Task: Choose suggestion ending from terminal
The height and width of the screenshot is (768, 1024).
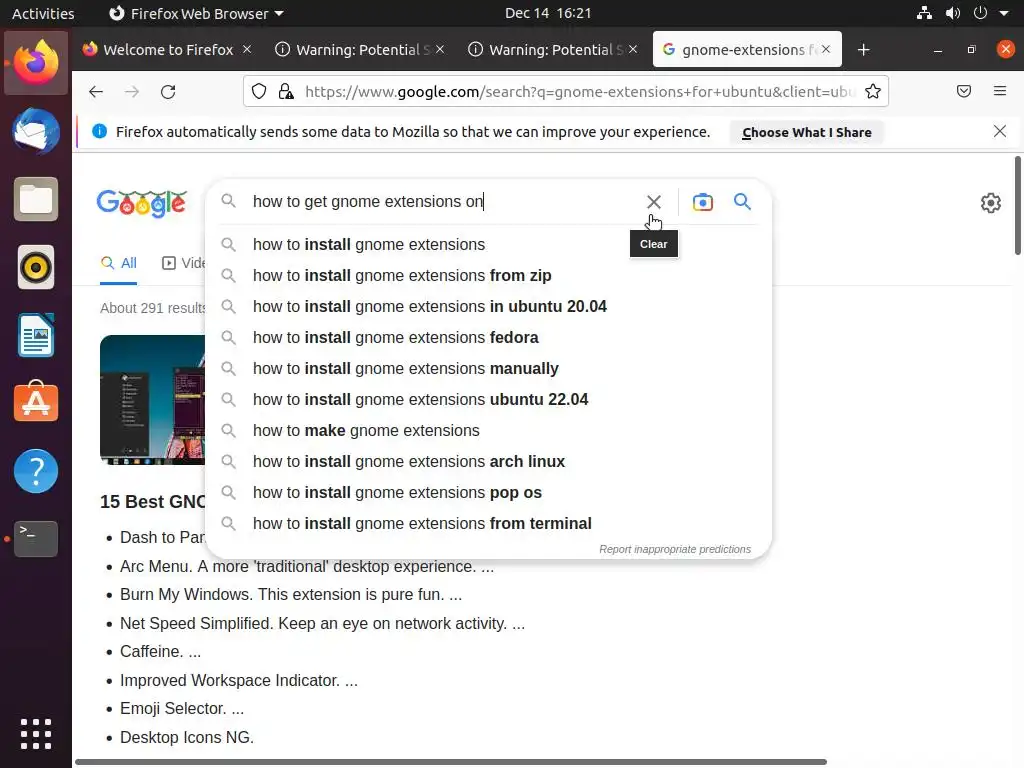Action: tap(488, 524)
